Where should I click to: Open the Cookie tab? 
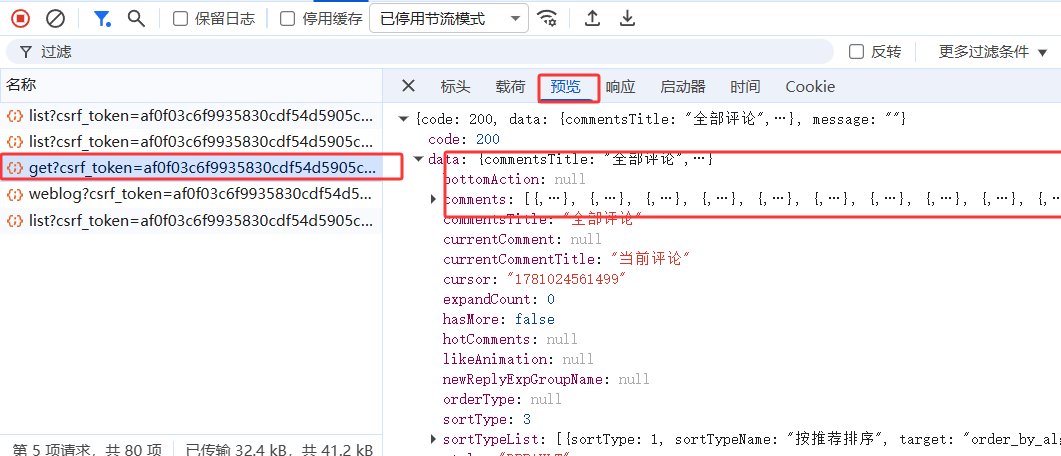coord(810,87)
